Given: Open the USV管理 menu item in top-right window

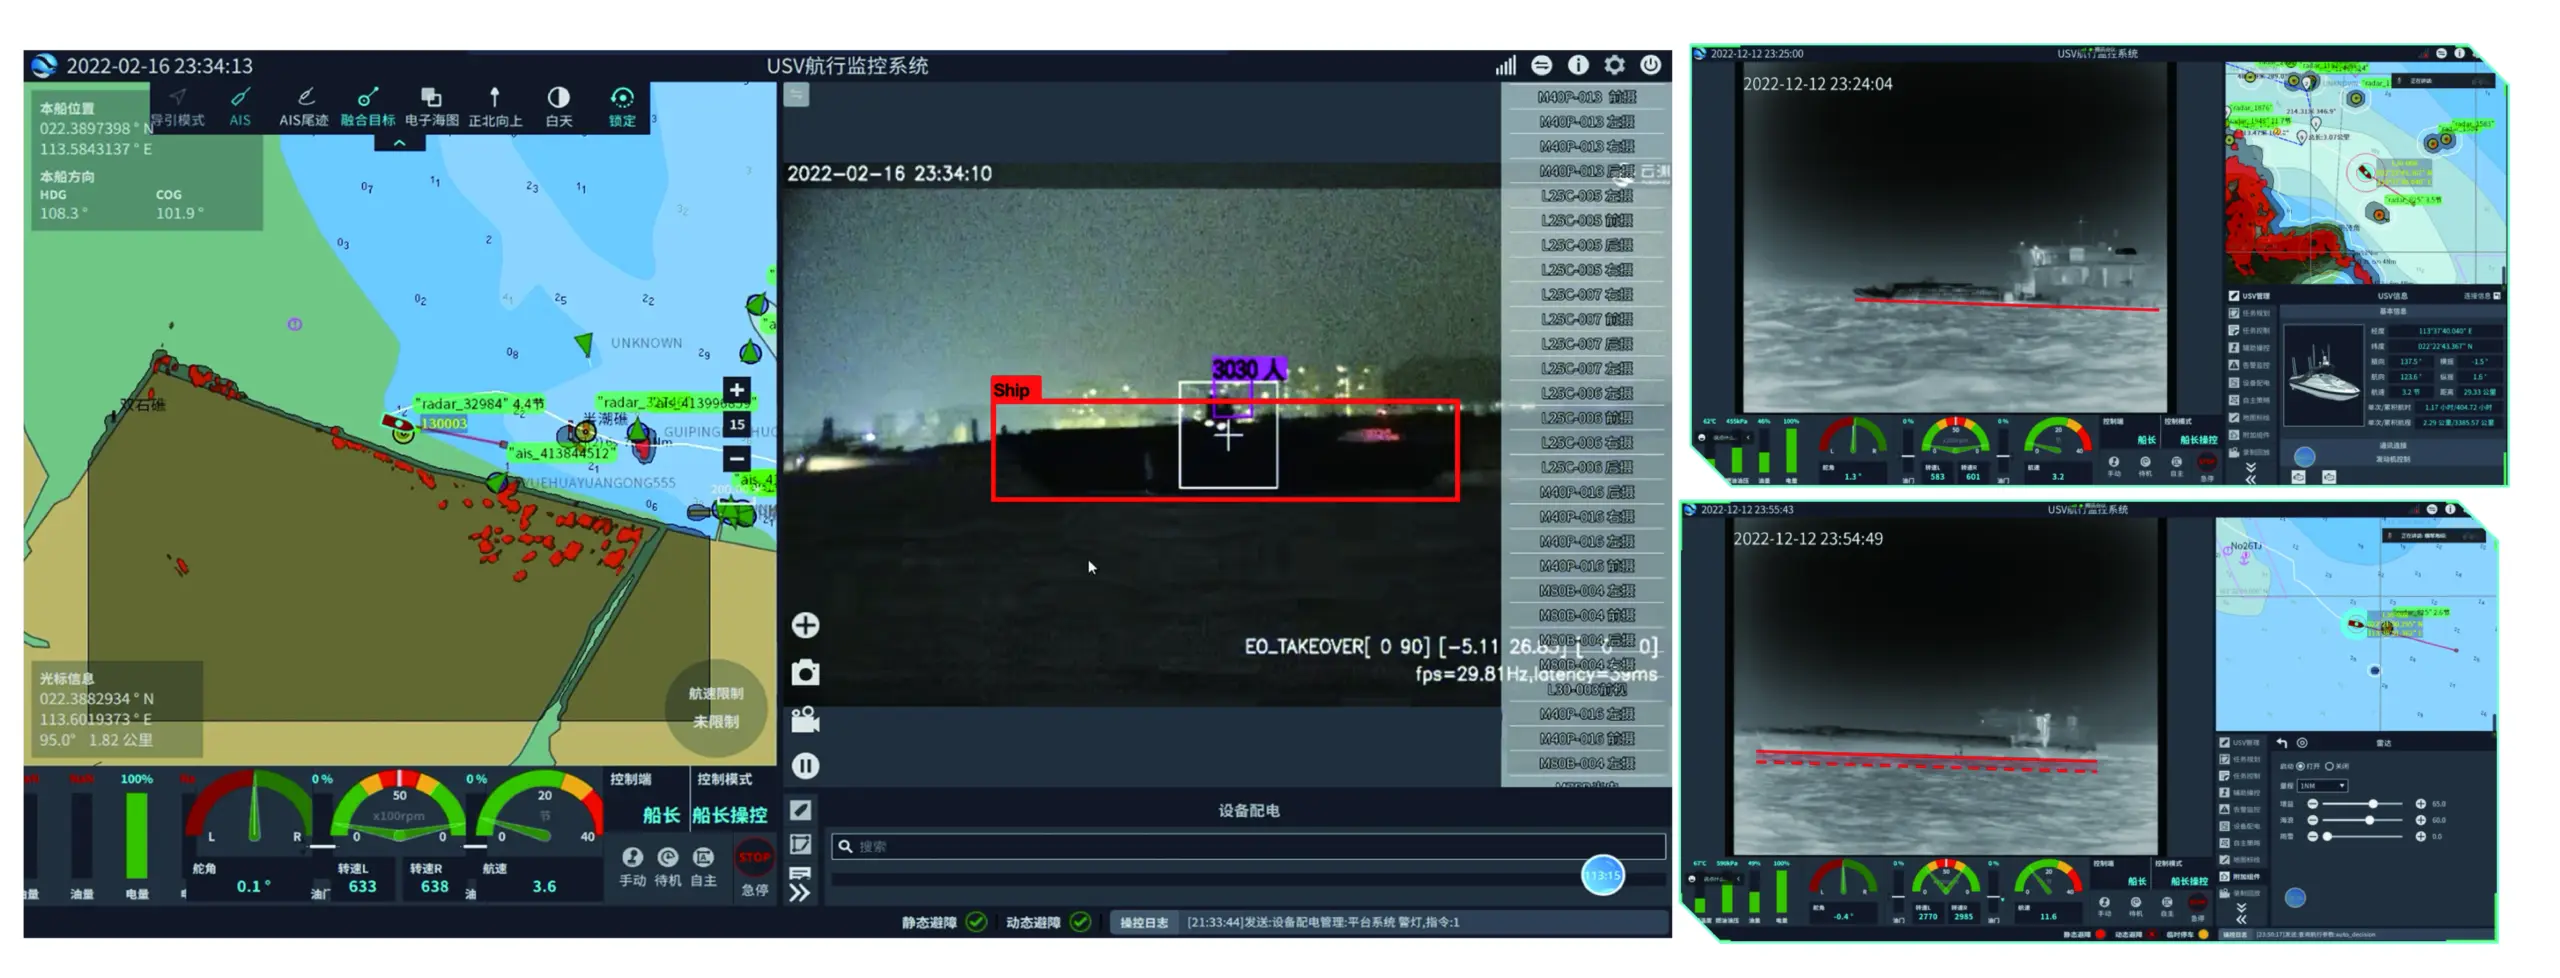Looking at the screenshot, I should [2249, 296].
